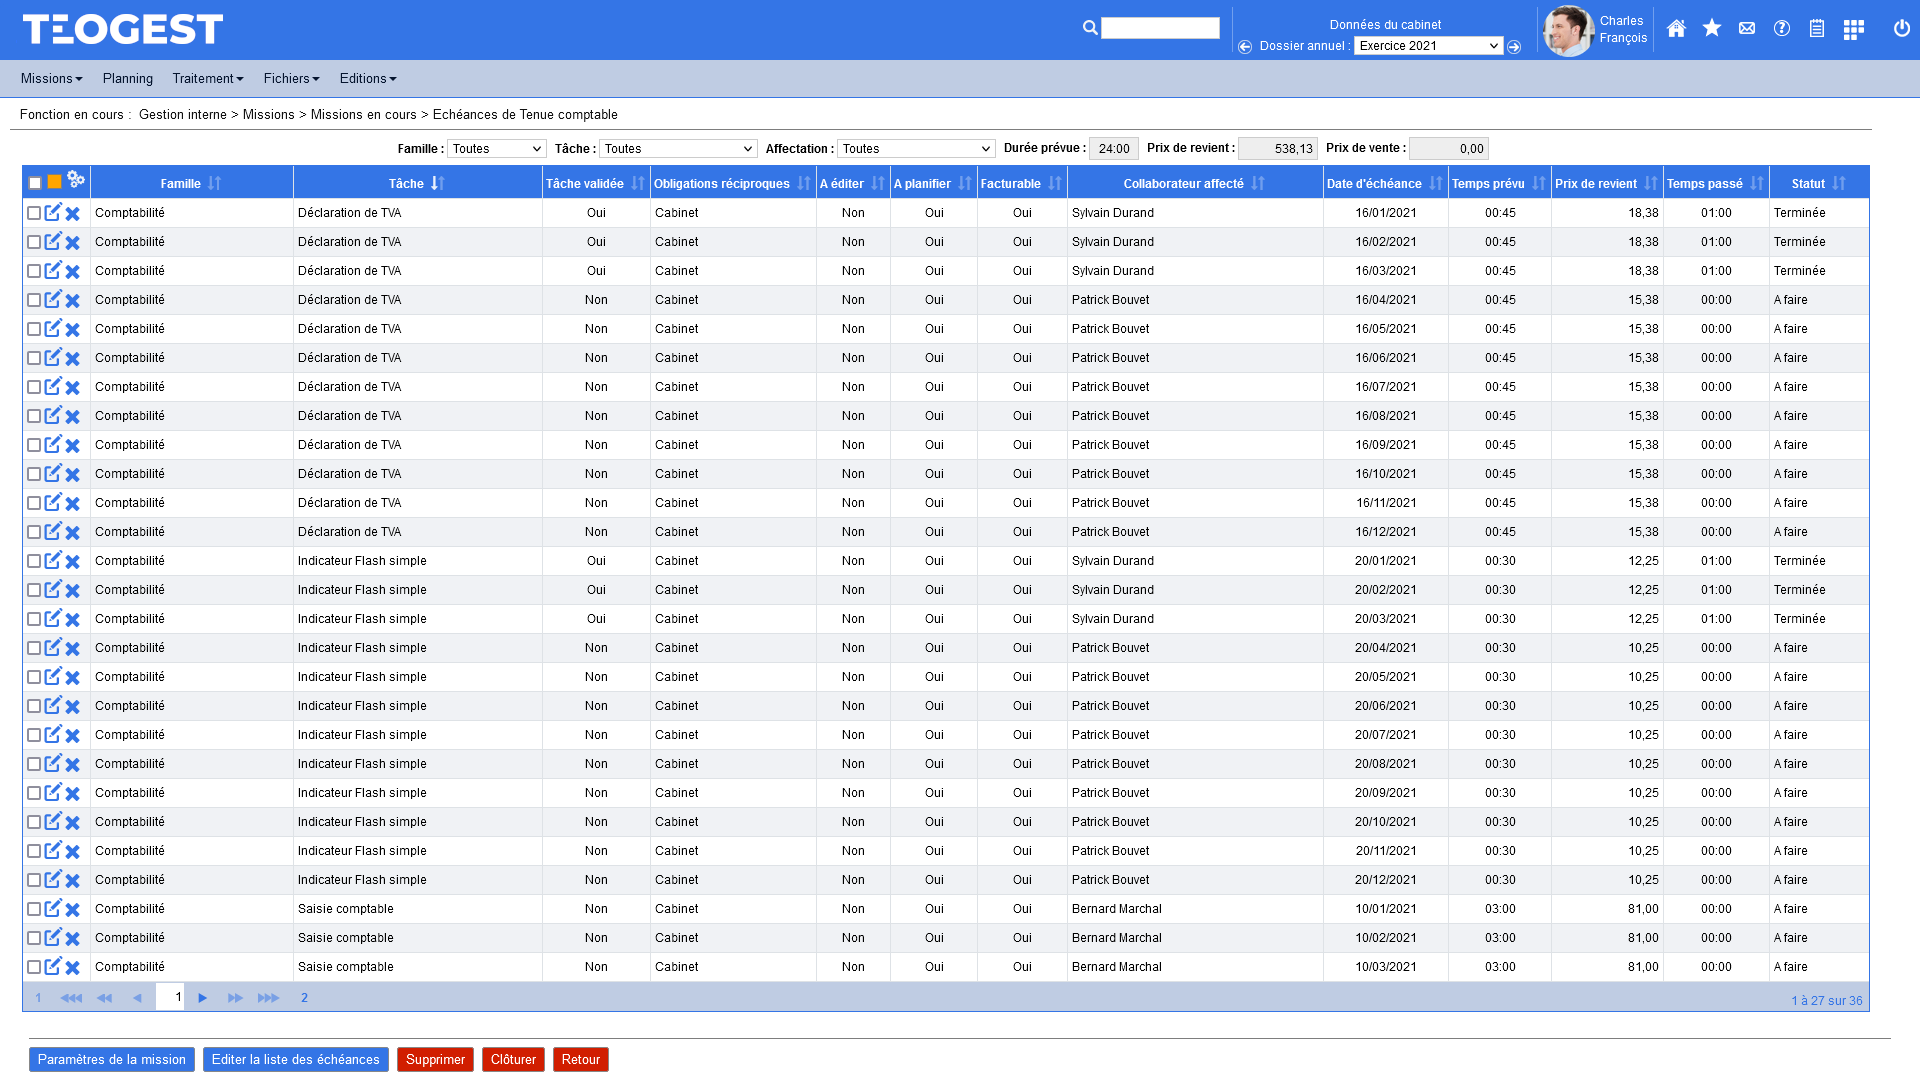The image size is (1920, 1080).
Task: Open the Editions menu
Action: [367, 78]
